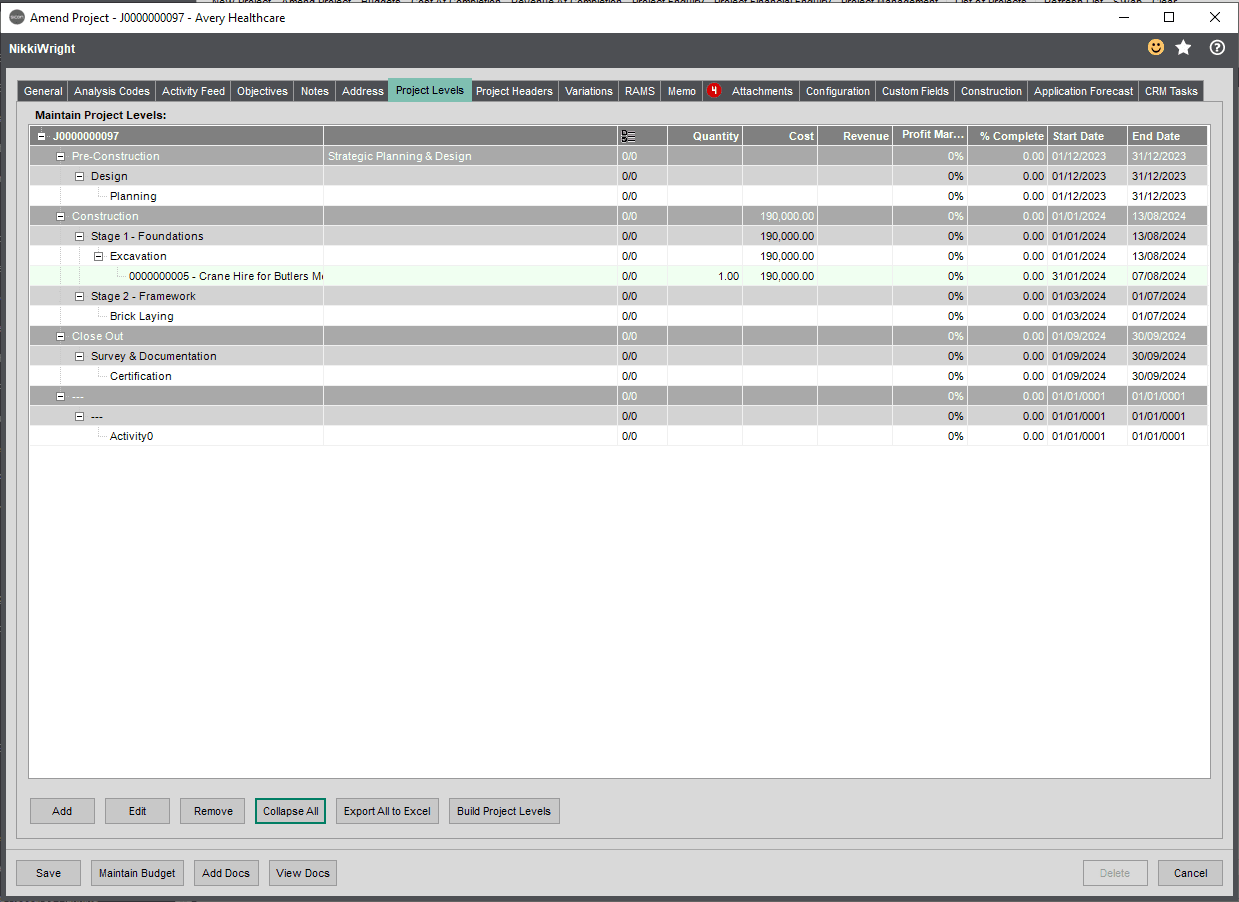The width and height of the screenshot is (1239, 902).
Task: Click the Add Docs button
Action: [226, 873]
